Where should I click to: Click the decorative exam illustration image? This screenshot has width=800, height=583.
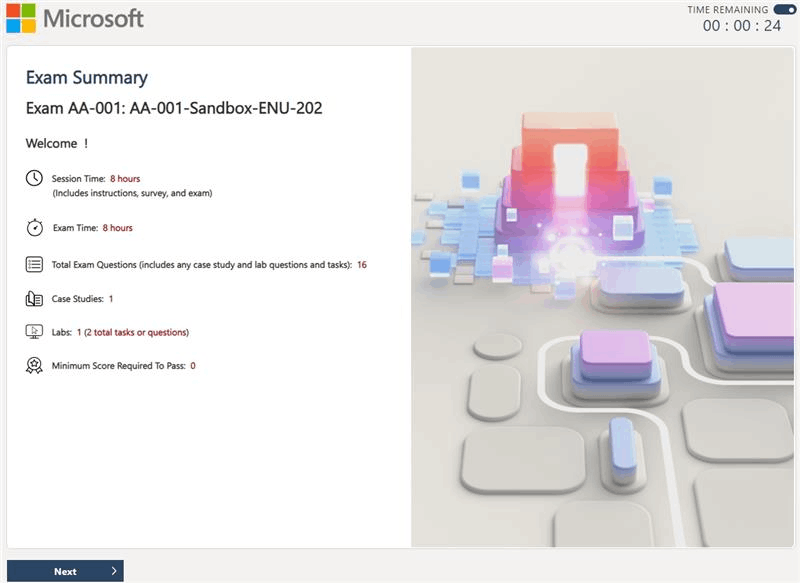point(603,297)
